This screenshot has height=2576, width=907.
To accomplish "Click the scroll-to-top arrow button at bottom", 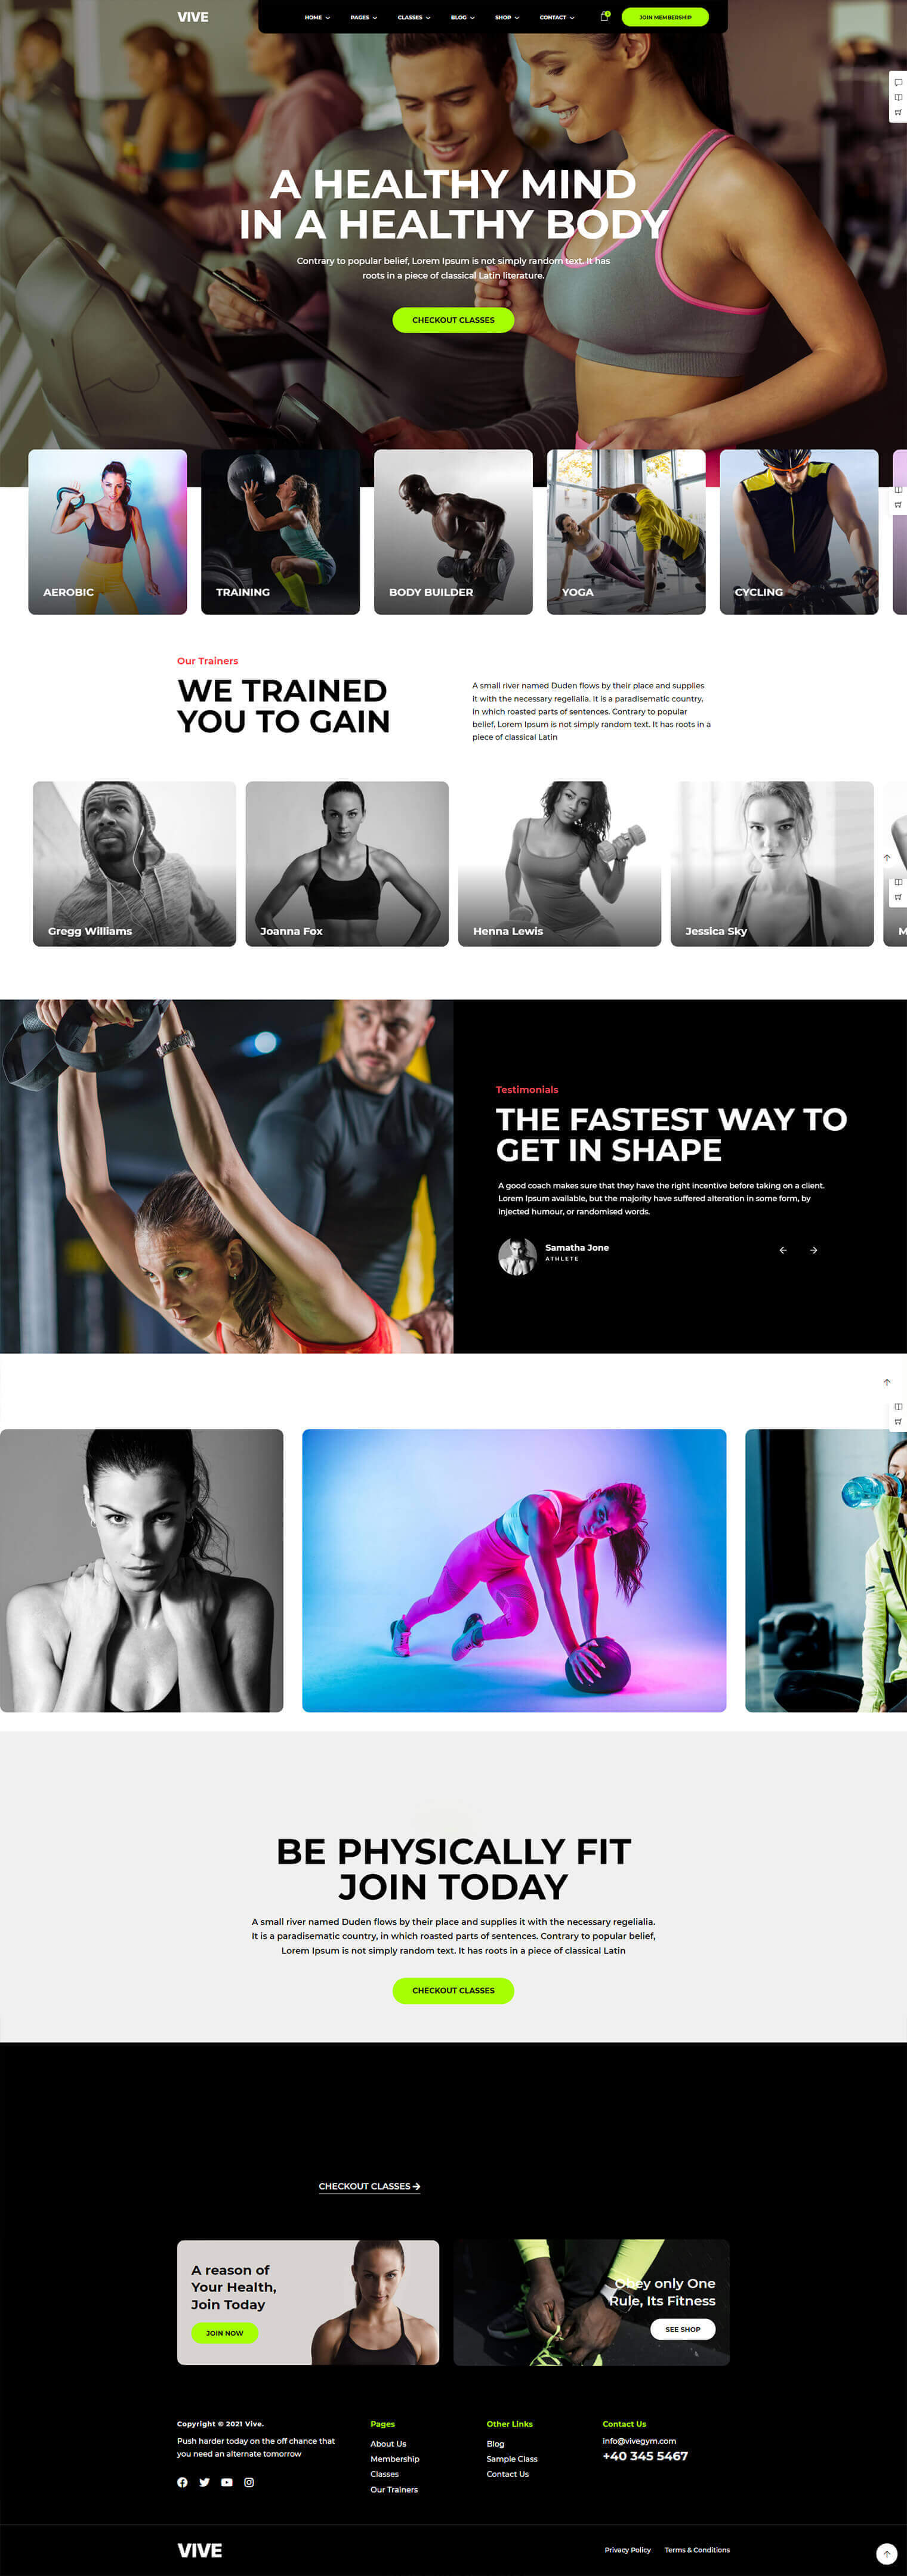I will (886, 2553).
